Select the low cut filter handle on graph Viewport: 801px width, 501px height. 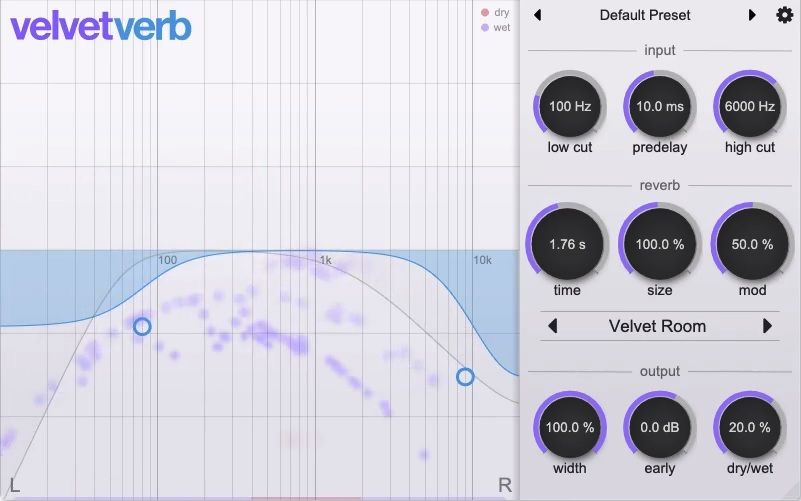[x=142, y=326]
